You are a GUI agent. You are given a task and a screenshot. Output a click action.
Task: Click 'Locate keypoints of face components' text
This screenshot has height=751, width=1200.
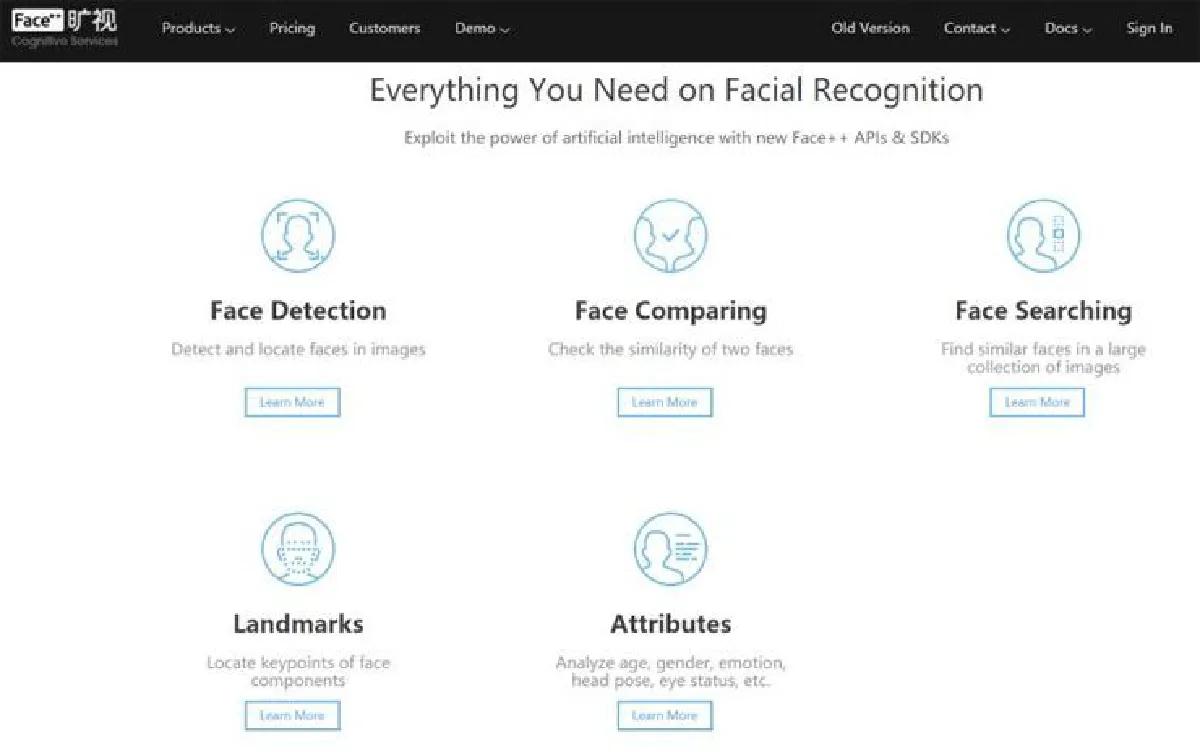coord(298,671)
